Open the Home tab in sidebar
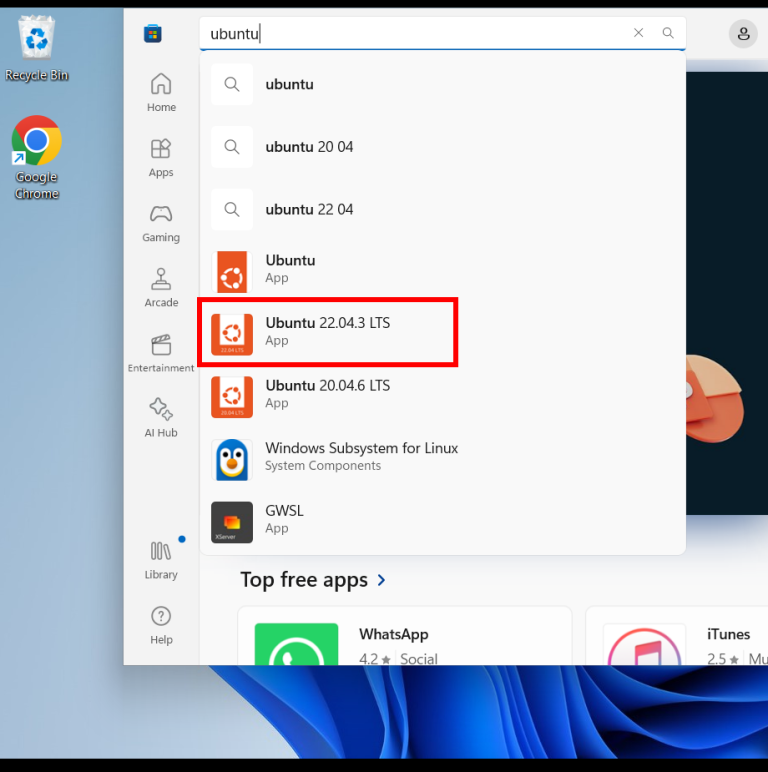This screenshot has width=768, height=772. [161, 93]
